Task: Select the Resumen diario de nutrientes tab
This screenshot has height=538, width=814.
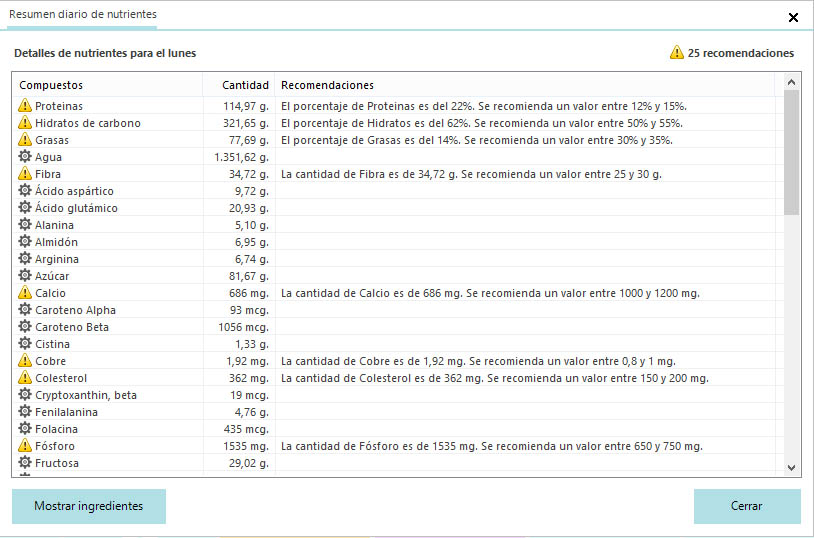Action: click(83, 15)
